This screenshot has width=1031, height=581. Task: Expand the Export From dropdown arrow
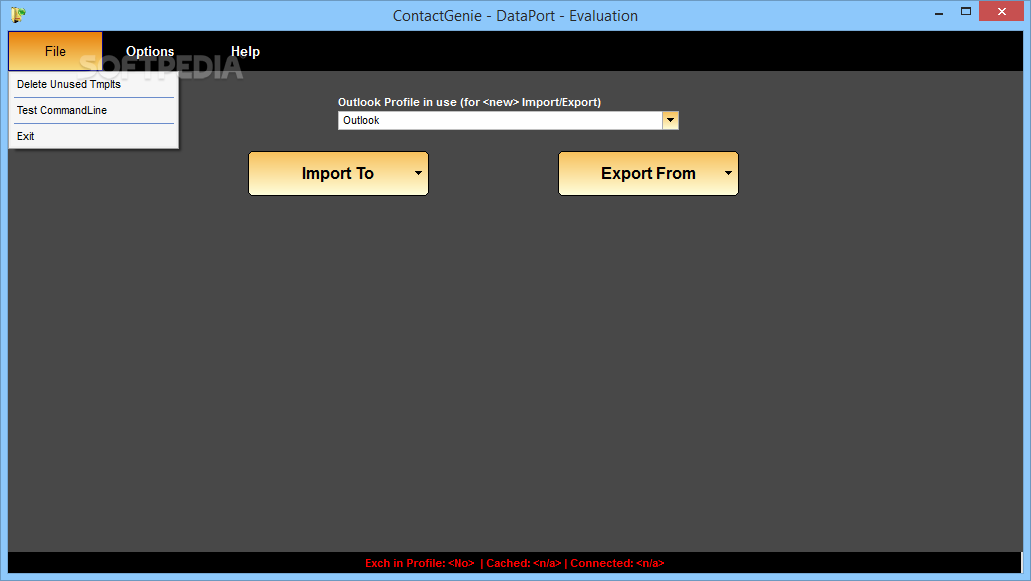pos(729,174)
